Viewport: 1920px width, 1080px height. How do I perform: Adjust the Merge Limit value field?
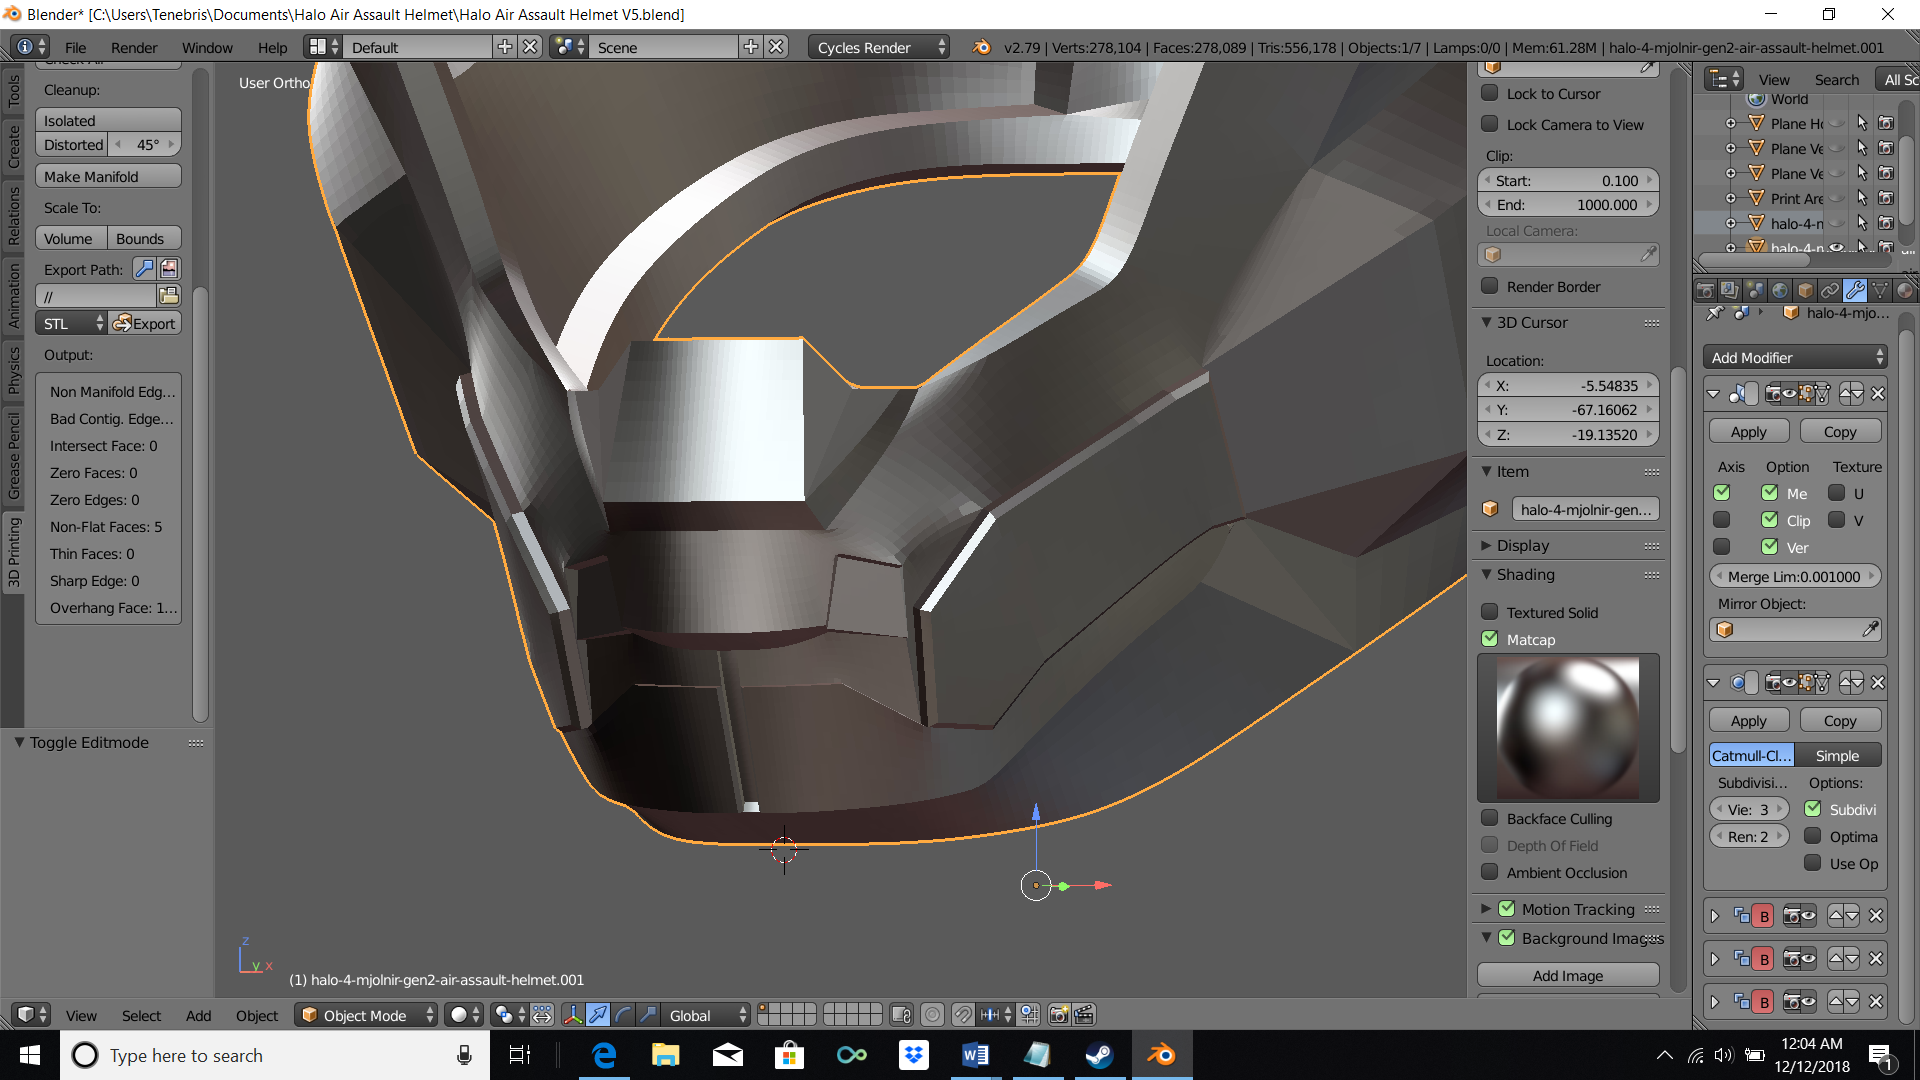coord(1795,576)
